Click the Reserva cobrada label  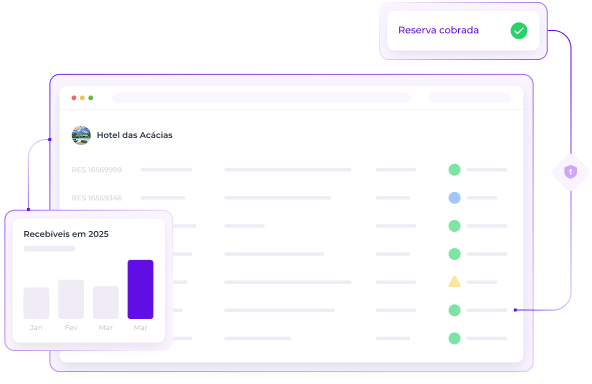[438, 30]
